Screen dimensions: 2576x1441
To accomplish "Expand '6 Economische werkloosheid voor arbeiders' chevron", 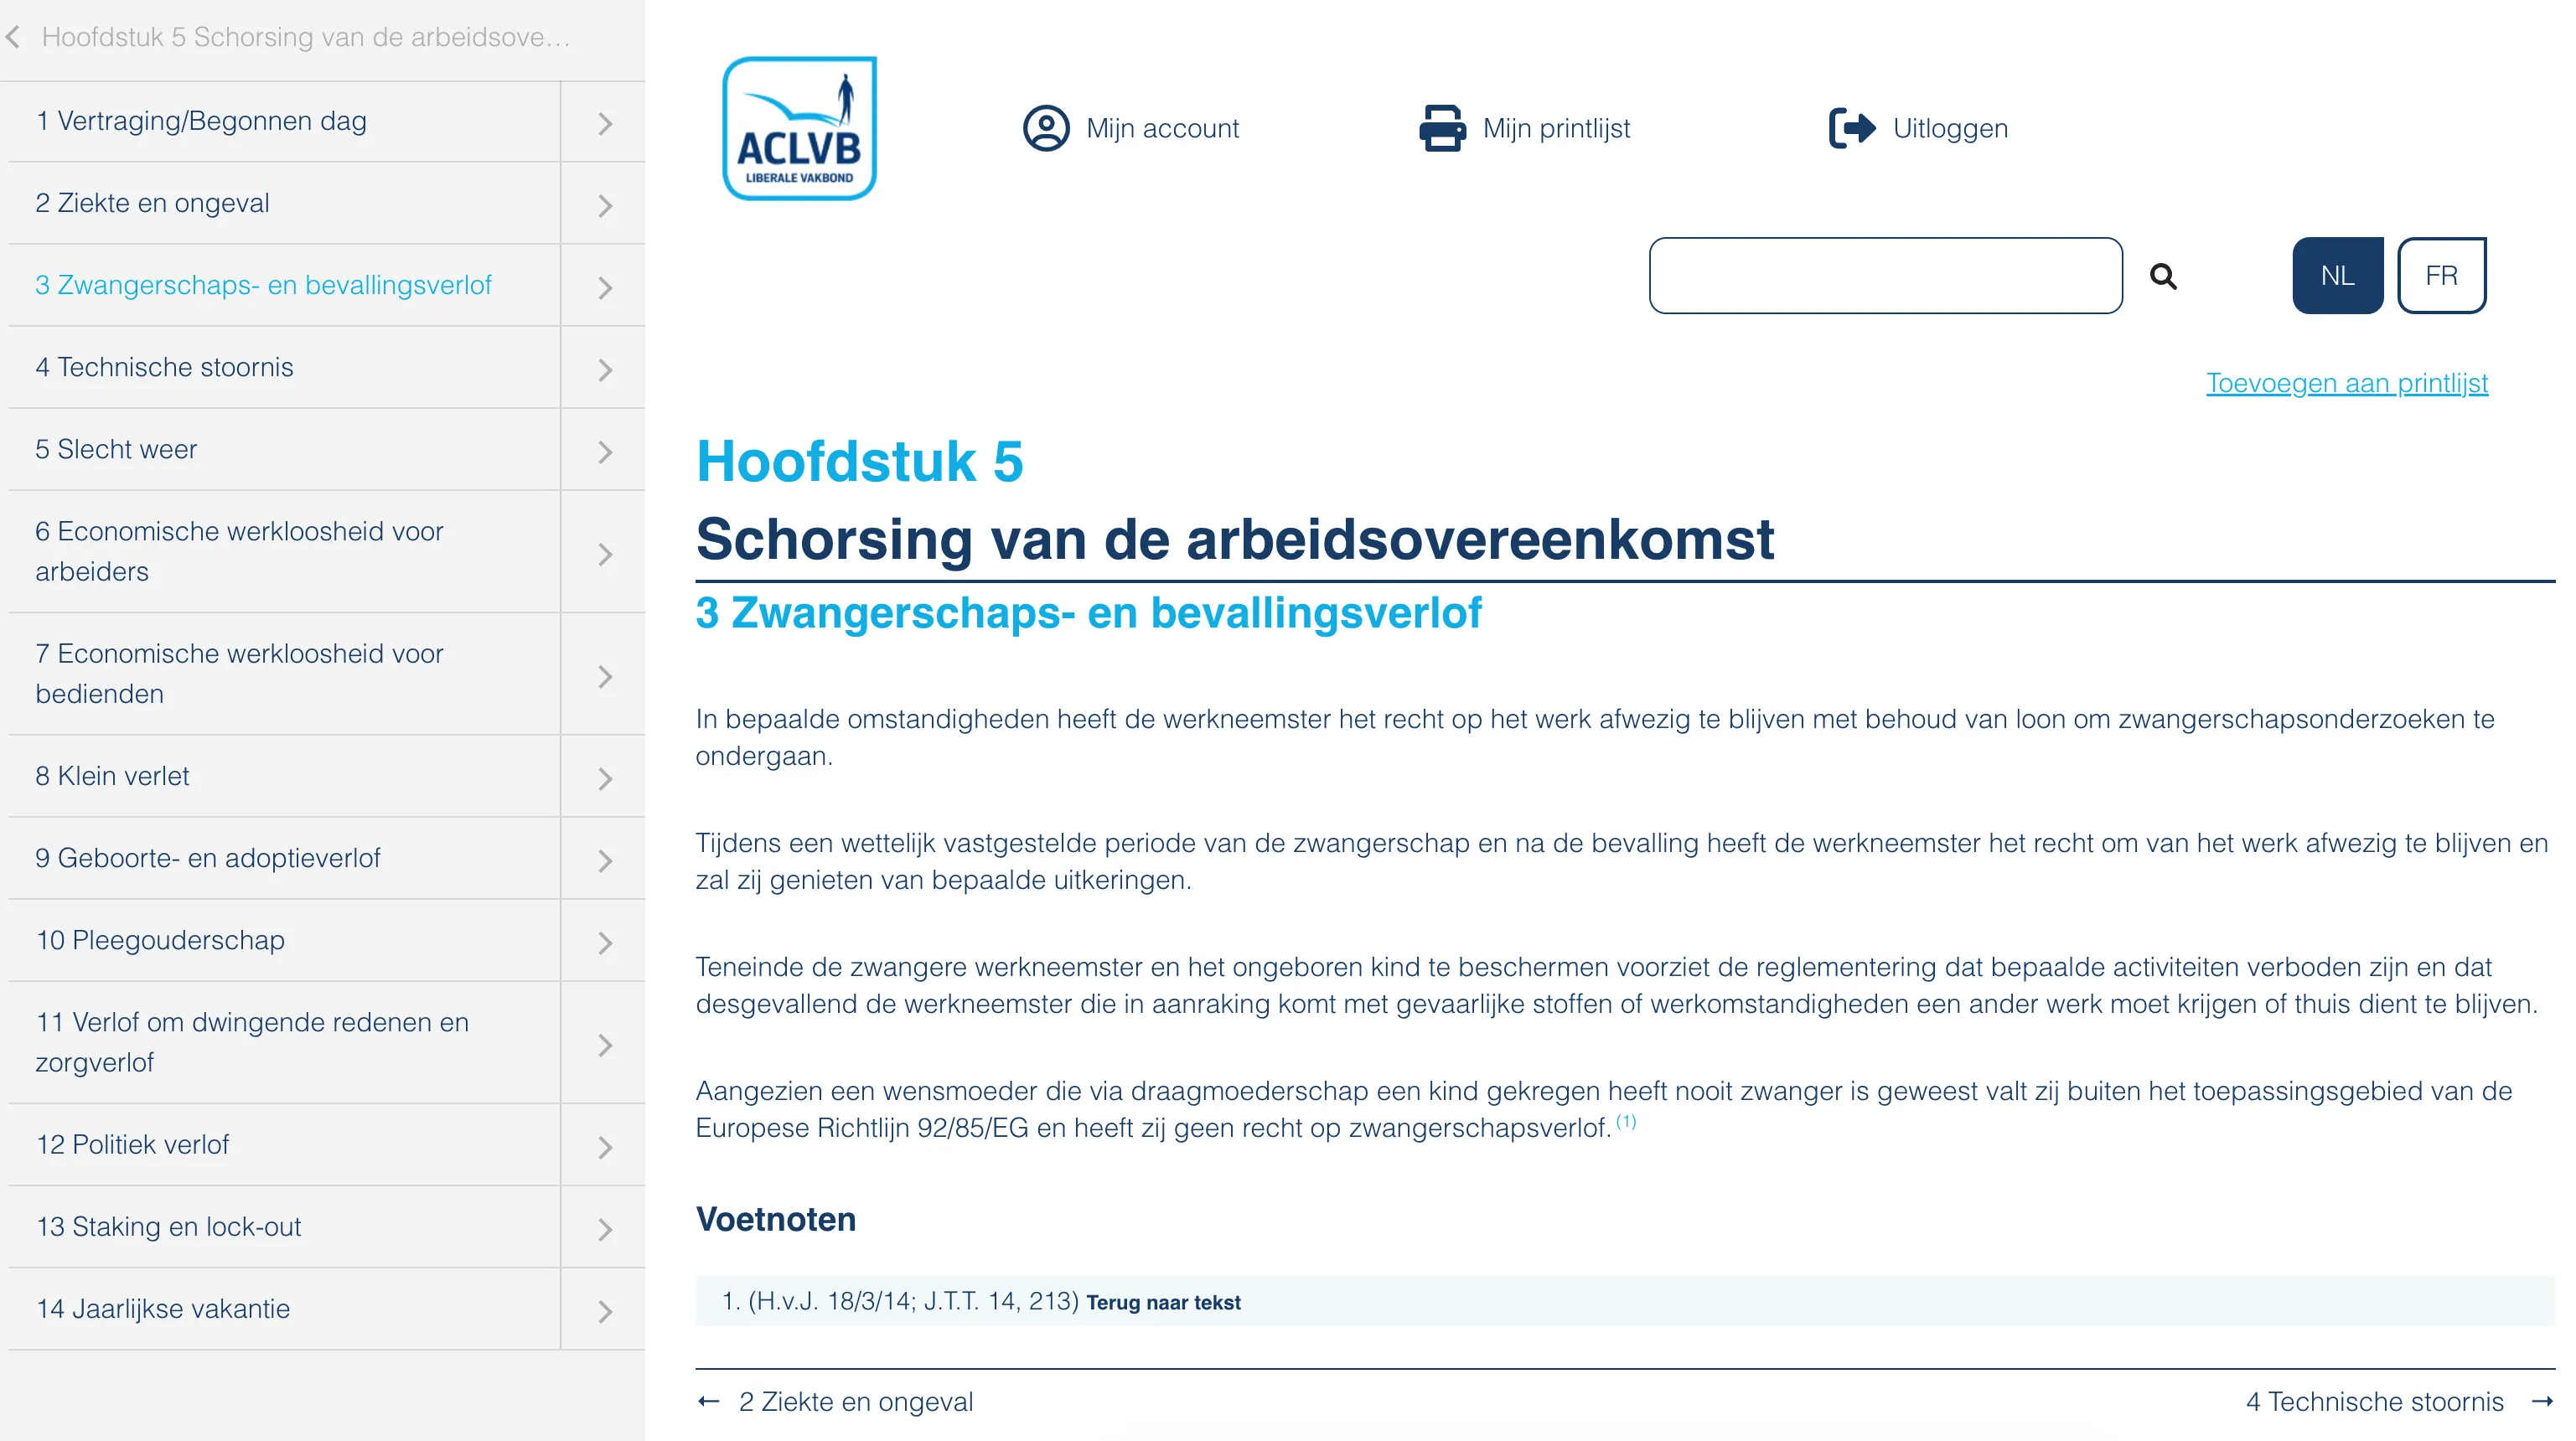I will pos(604,554).
